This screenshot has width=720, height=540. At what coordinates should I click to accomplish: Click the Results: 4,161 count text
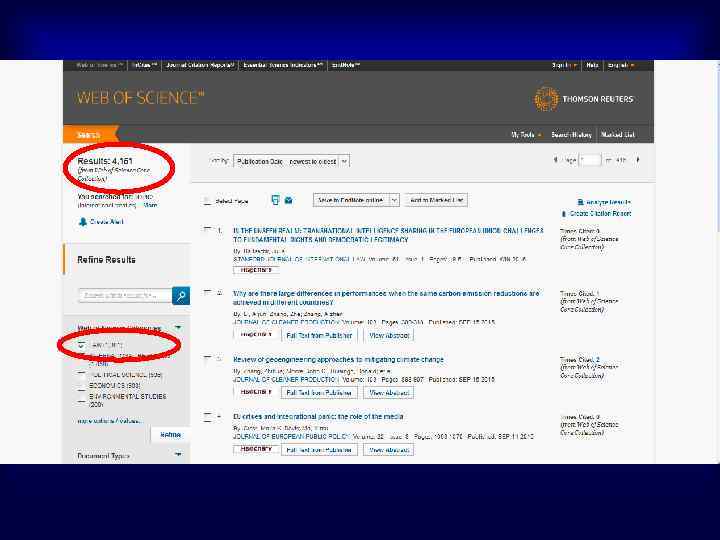105,161
